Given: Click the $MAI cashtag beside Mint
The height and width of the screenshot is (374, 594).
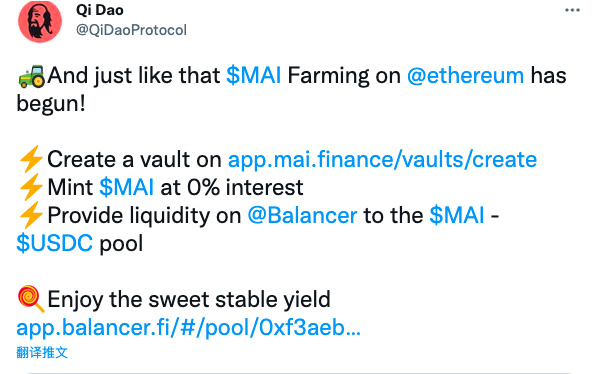Looking at the screenshot, I should coord(126,187).
